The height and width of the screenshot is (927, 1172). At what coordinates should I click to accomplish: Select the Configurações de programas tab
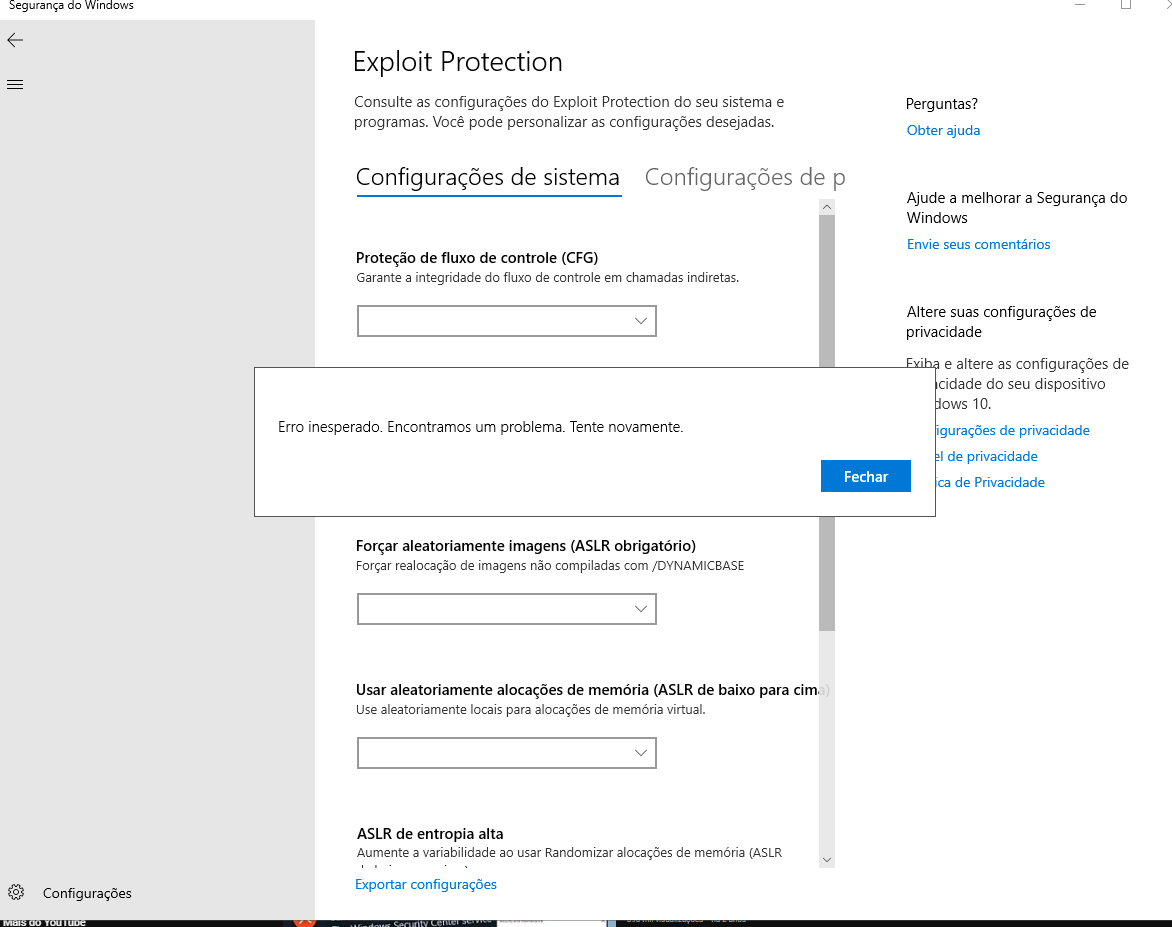[744, 178]
